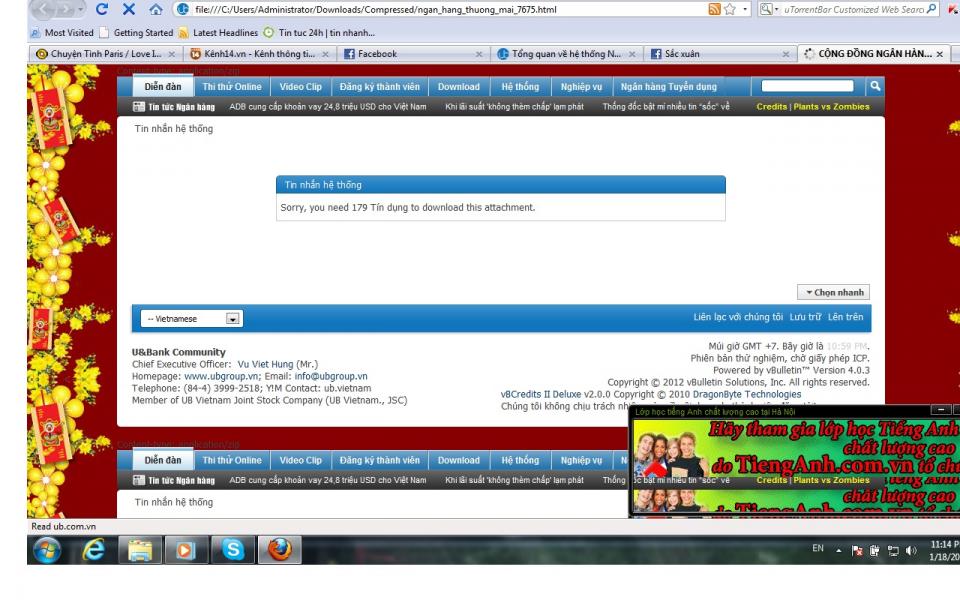Expand the Chọn nhanh quick menu
Screen dimensions: 960x600
833,292
